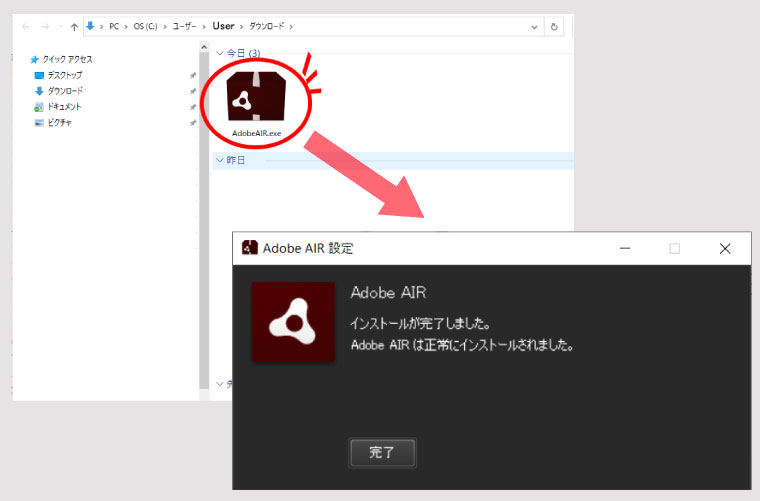Open the ドキュメント folder in sidebar
Viewport: 760px width, 501px height.
tap(64, 107)
